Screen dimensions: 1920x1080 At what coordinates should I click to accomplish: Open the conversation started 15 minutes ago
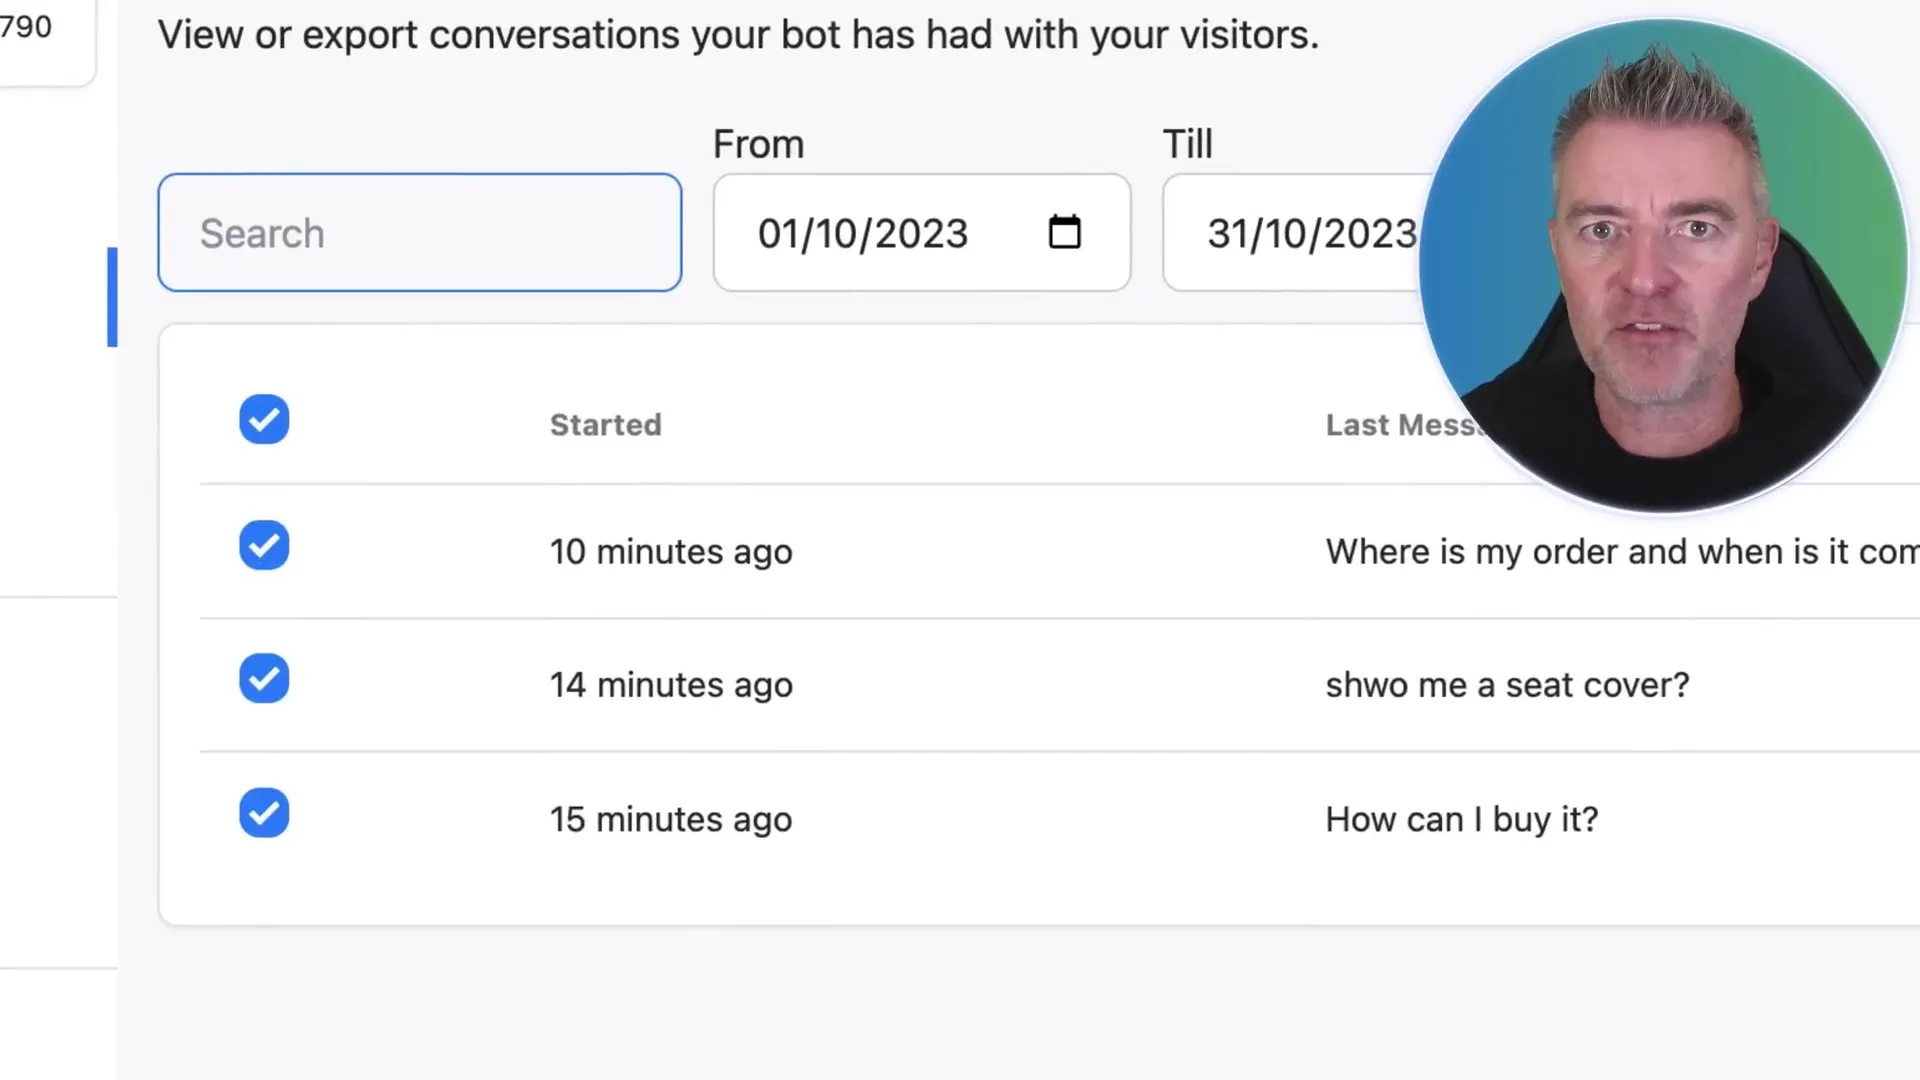point(671,820)
